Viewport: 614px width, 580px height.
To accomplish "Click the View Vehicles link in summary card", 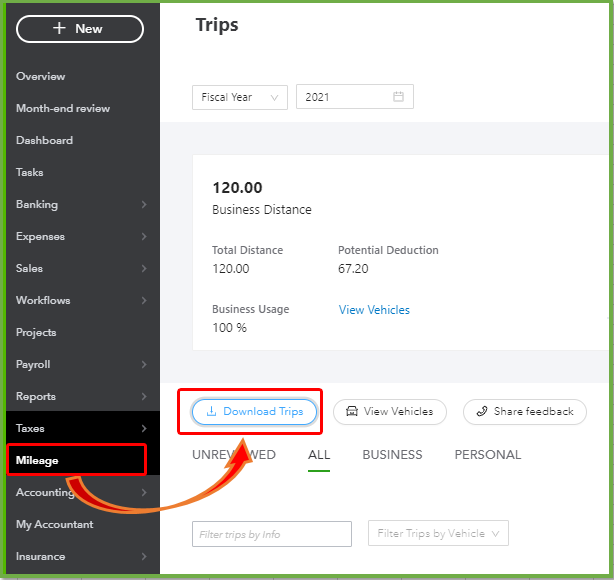I will pos(374,310).
